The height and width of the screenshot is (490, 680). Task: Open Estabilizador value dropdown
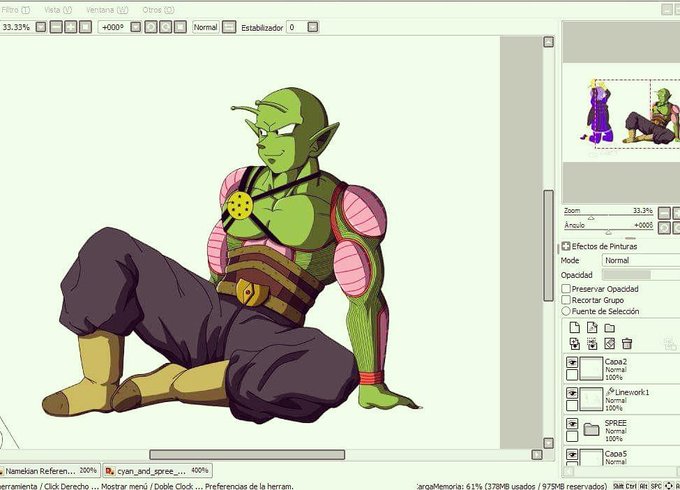[313, 27]
